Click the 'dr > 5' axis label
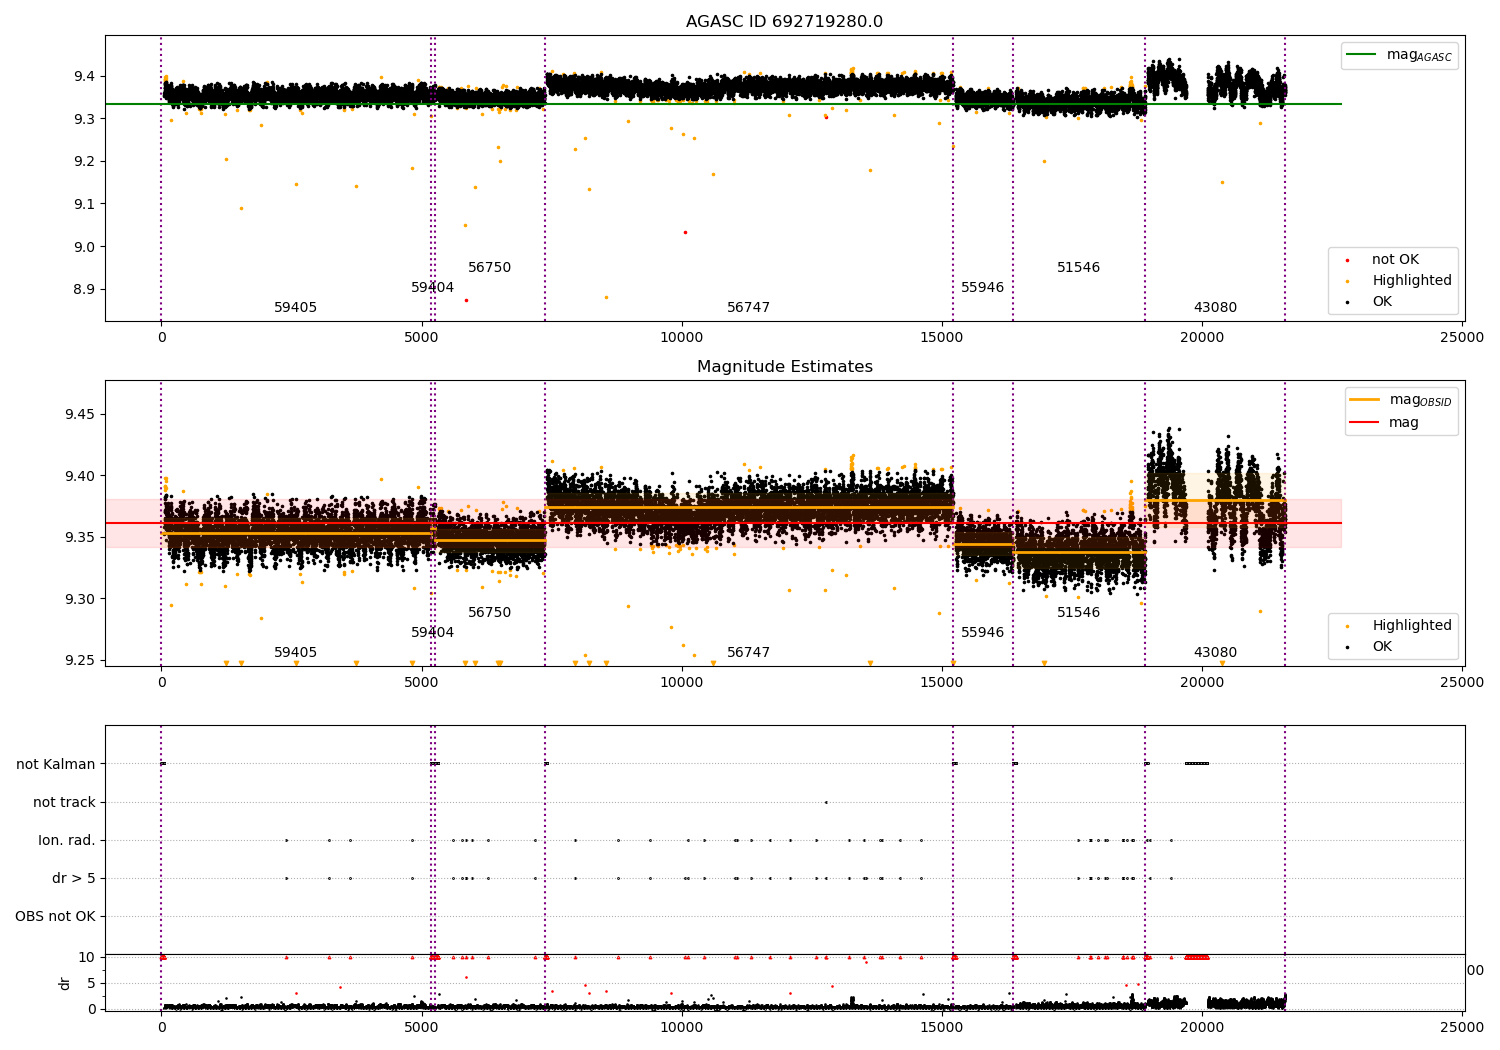The height and width of the screenshot is (1050, 1500). coord(74,879)
